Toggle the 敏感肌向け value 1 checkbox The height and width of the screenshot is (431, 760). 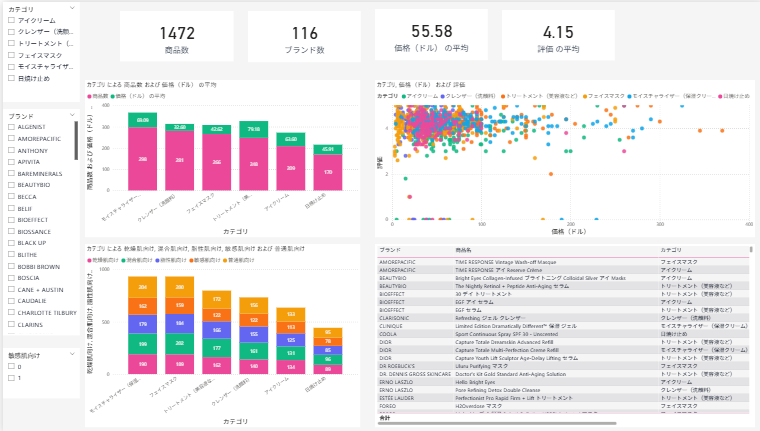[11, 378]
